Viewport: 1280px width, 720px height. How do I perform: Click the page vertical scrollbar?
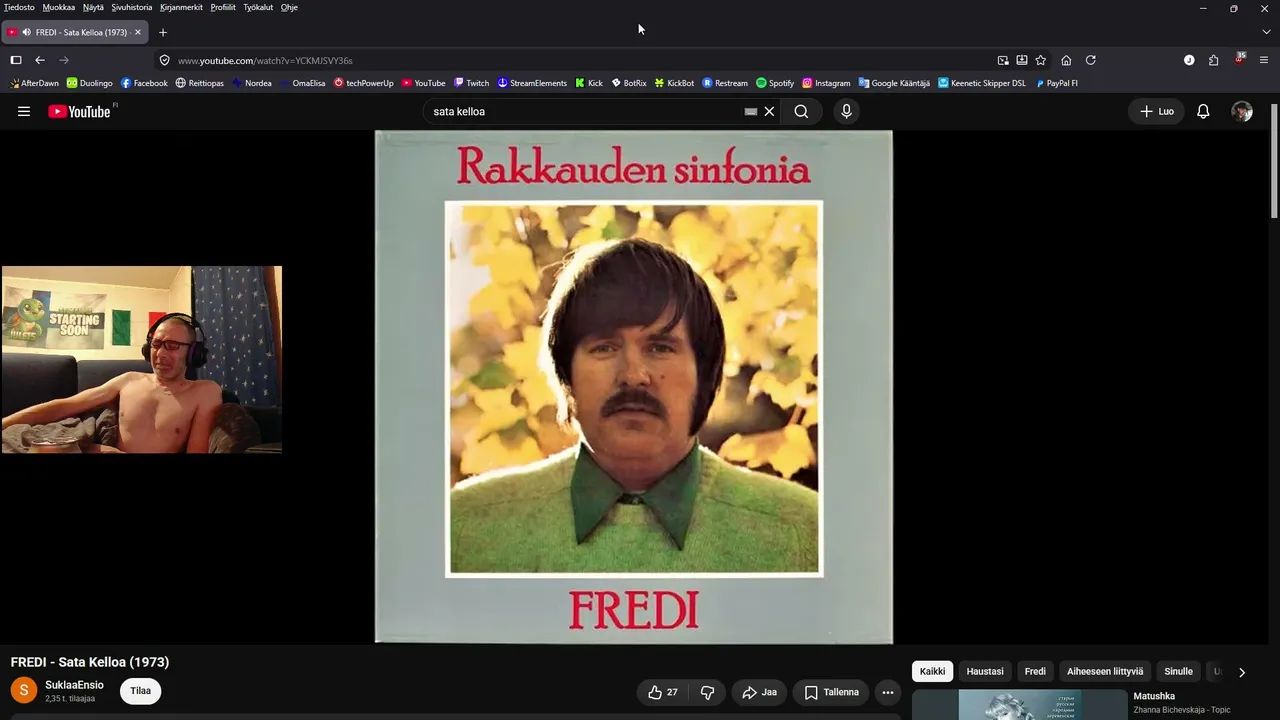(x=1274, y=160)
